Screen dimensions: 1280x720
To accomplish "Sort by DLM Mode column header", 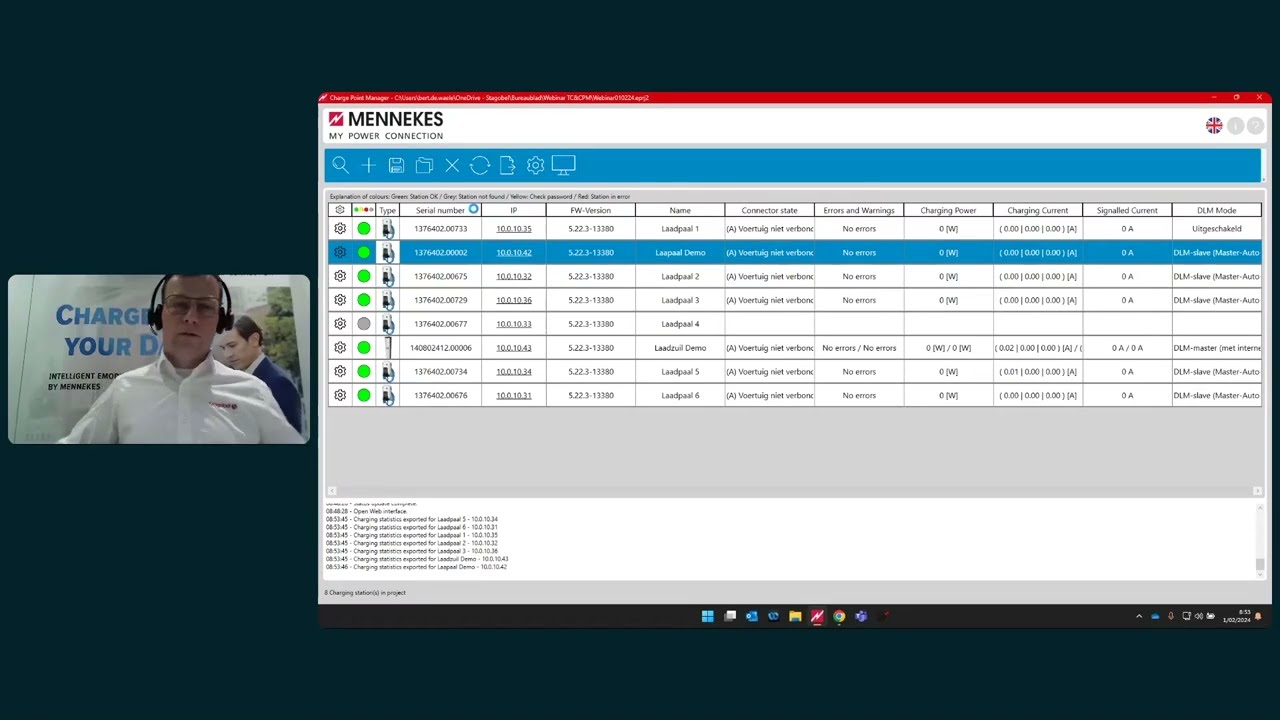I will click(x=1217, y=211).
